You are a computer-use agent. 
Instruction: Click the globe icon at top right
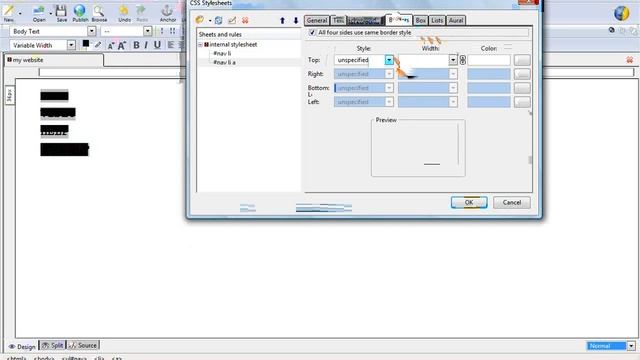point(622,13)
